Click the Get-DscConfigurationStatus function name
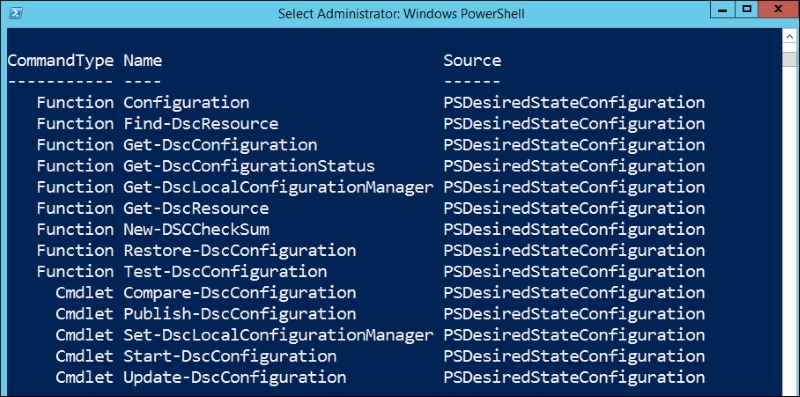 [249, 166]
